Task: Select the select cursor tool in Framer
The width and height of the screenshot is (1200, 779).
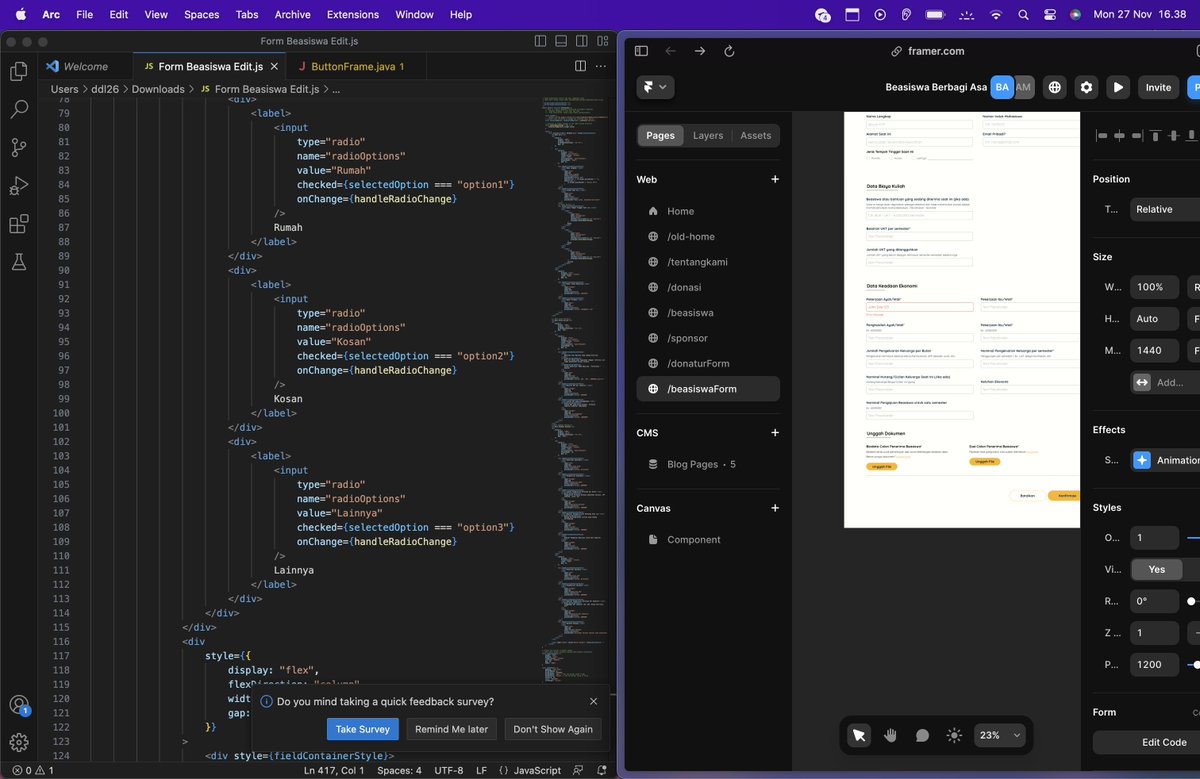Action: pyautogui.click(x=859, y=735)
